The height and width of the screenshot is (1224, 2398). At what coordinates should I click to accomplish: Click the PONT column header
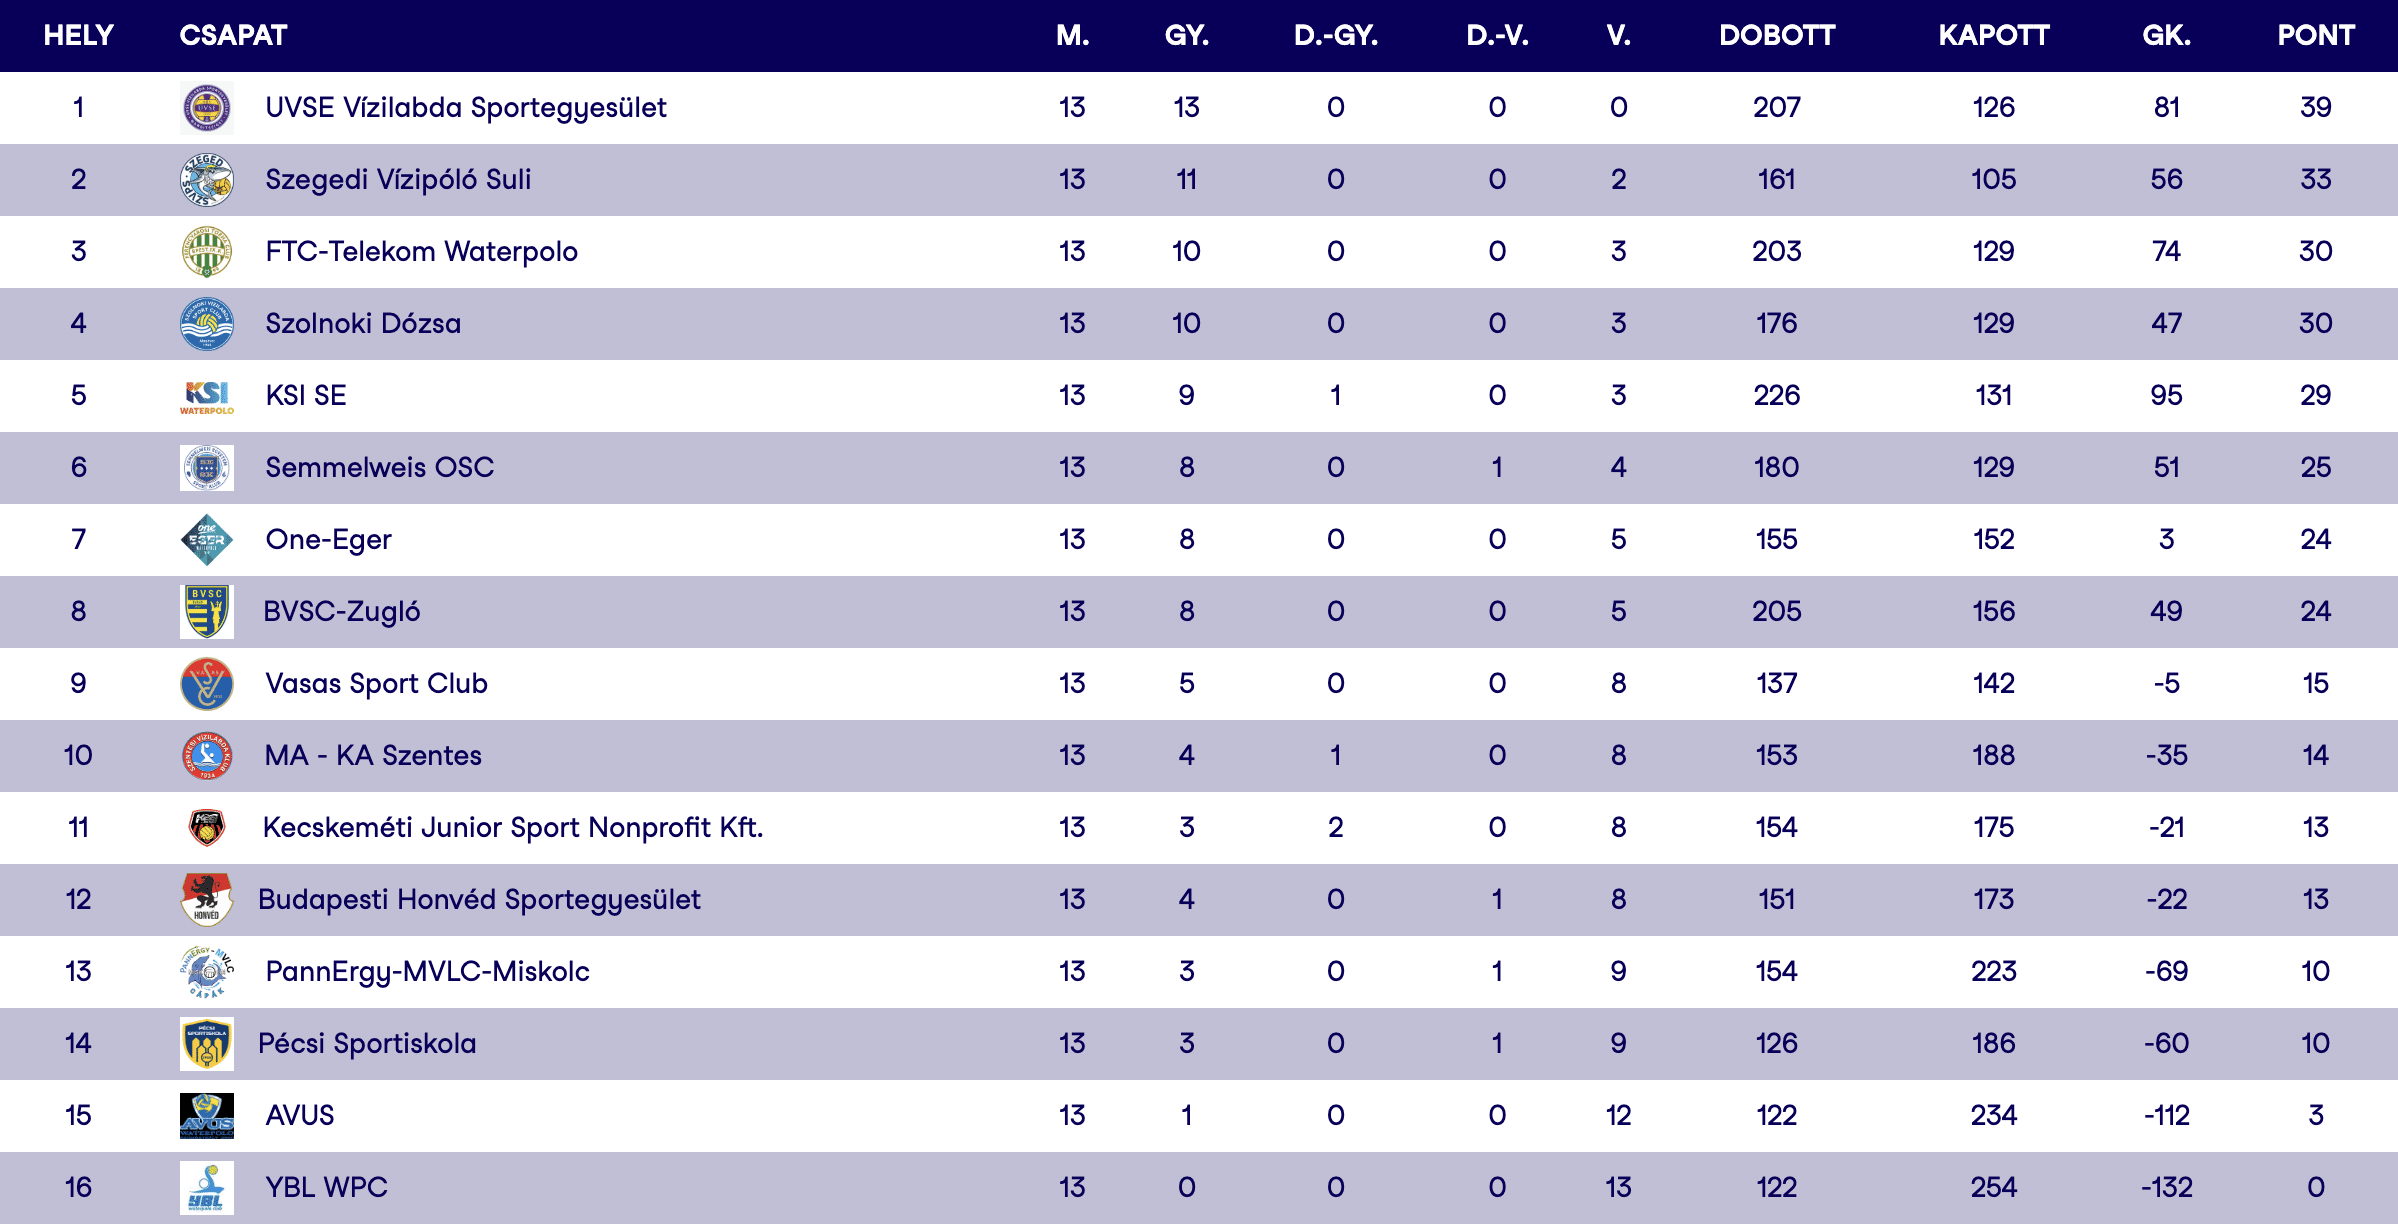(x=2315, y=36)
